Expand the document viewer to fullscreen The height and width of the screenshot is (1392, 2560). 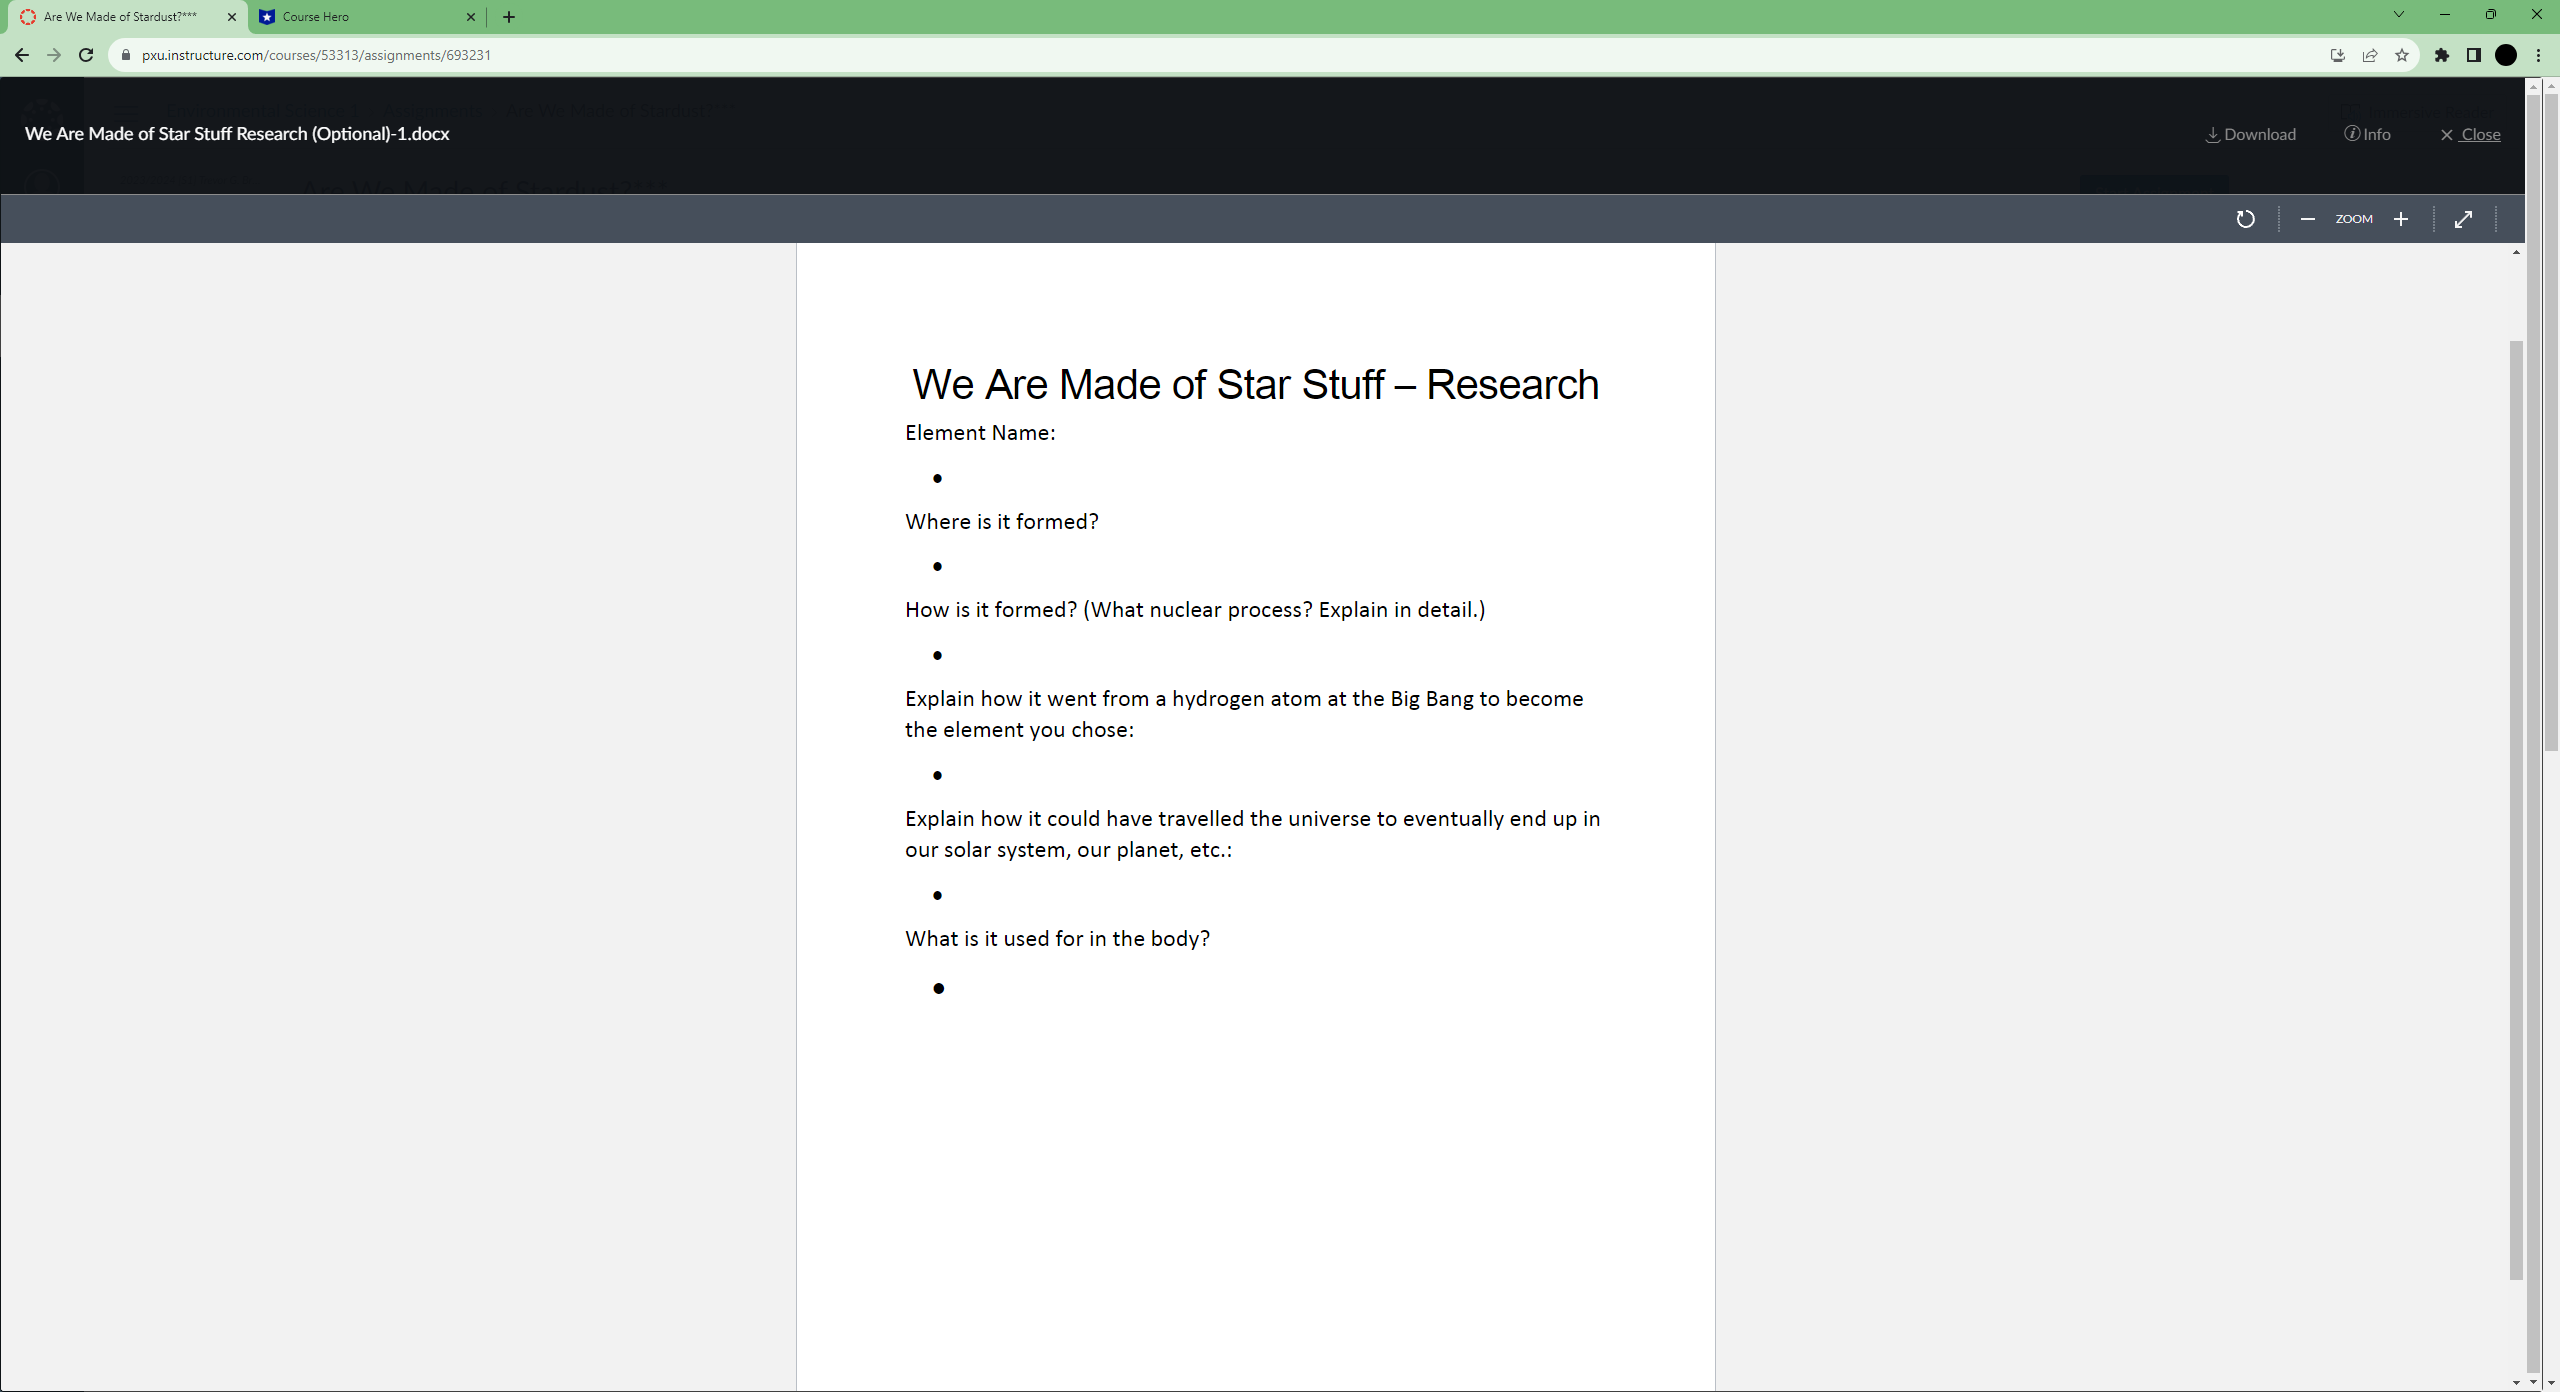pos(2463,219)
